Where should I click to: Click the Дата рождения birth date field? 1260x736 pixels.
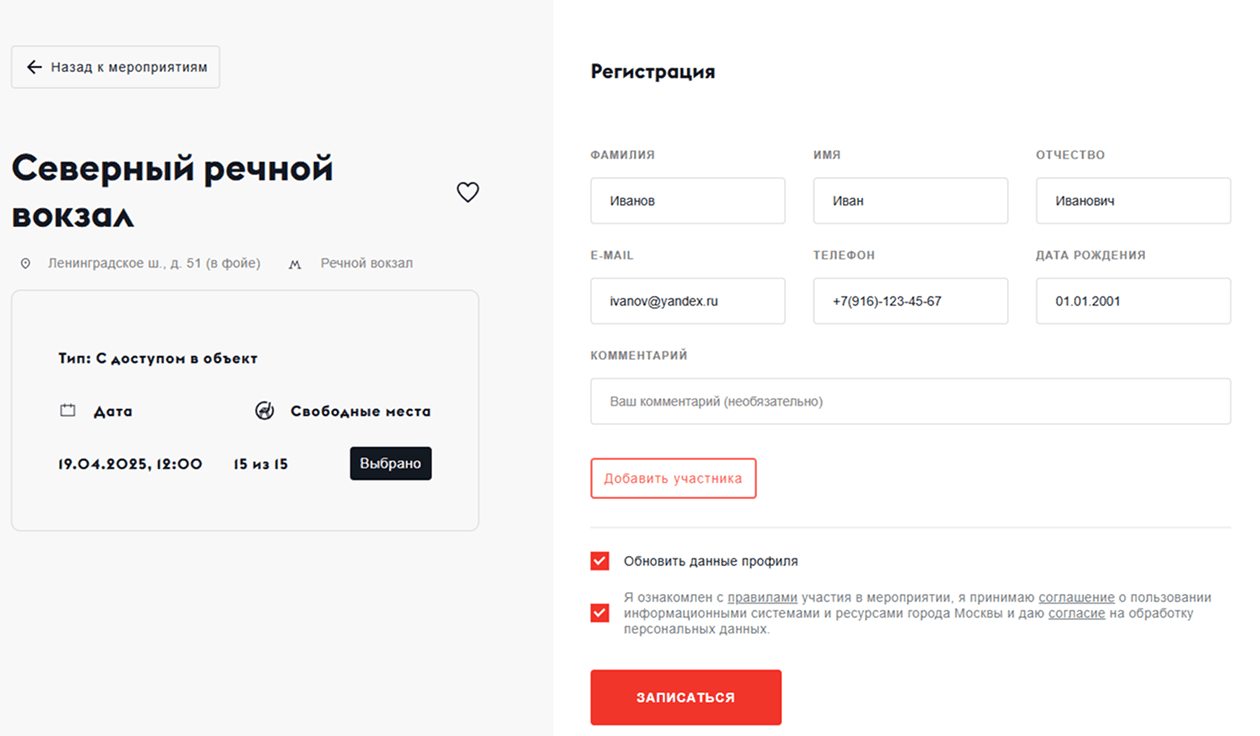point(1133,301)
